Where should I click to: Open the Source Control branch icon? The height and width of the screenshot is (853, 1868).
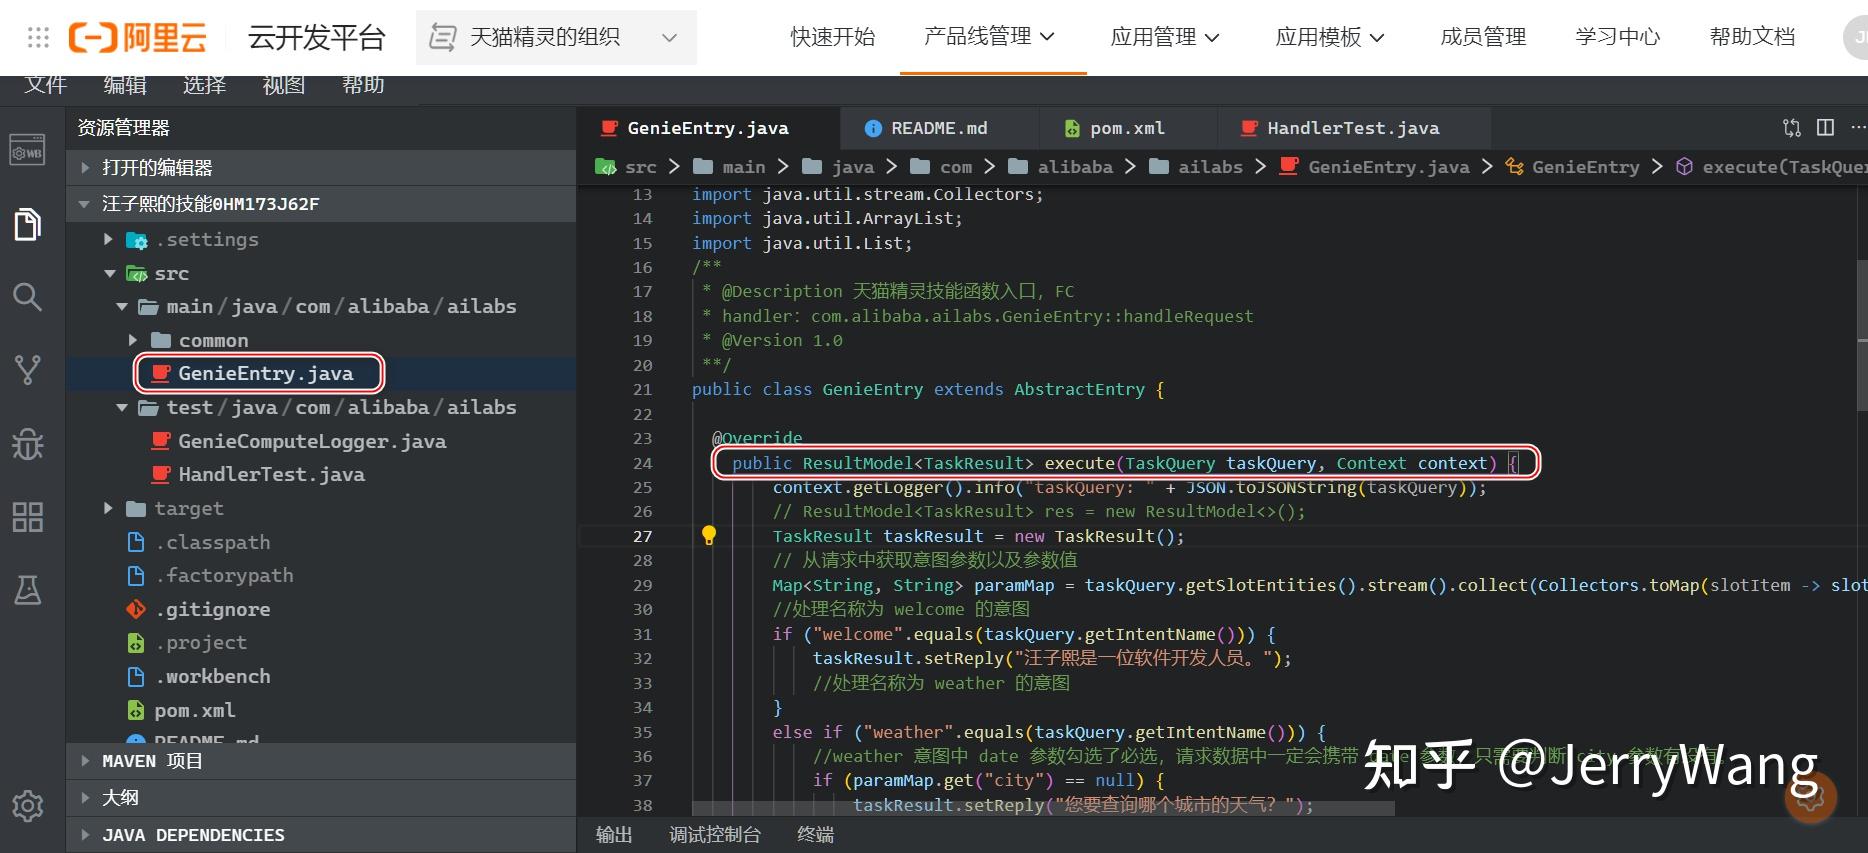pos(27,370)
